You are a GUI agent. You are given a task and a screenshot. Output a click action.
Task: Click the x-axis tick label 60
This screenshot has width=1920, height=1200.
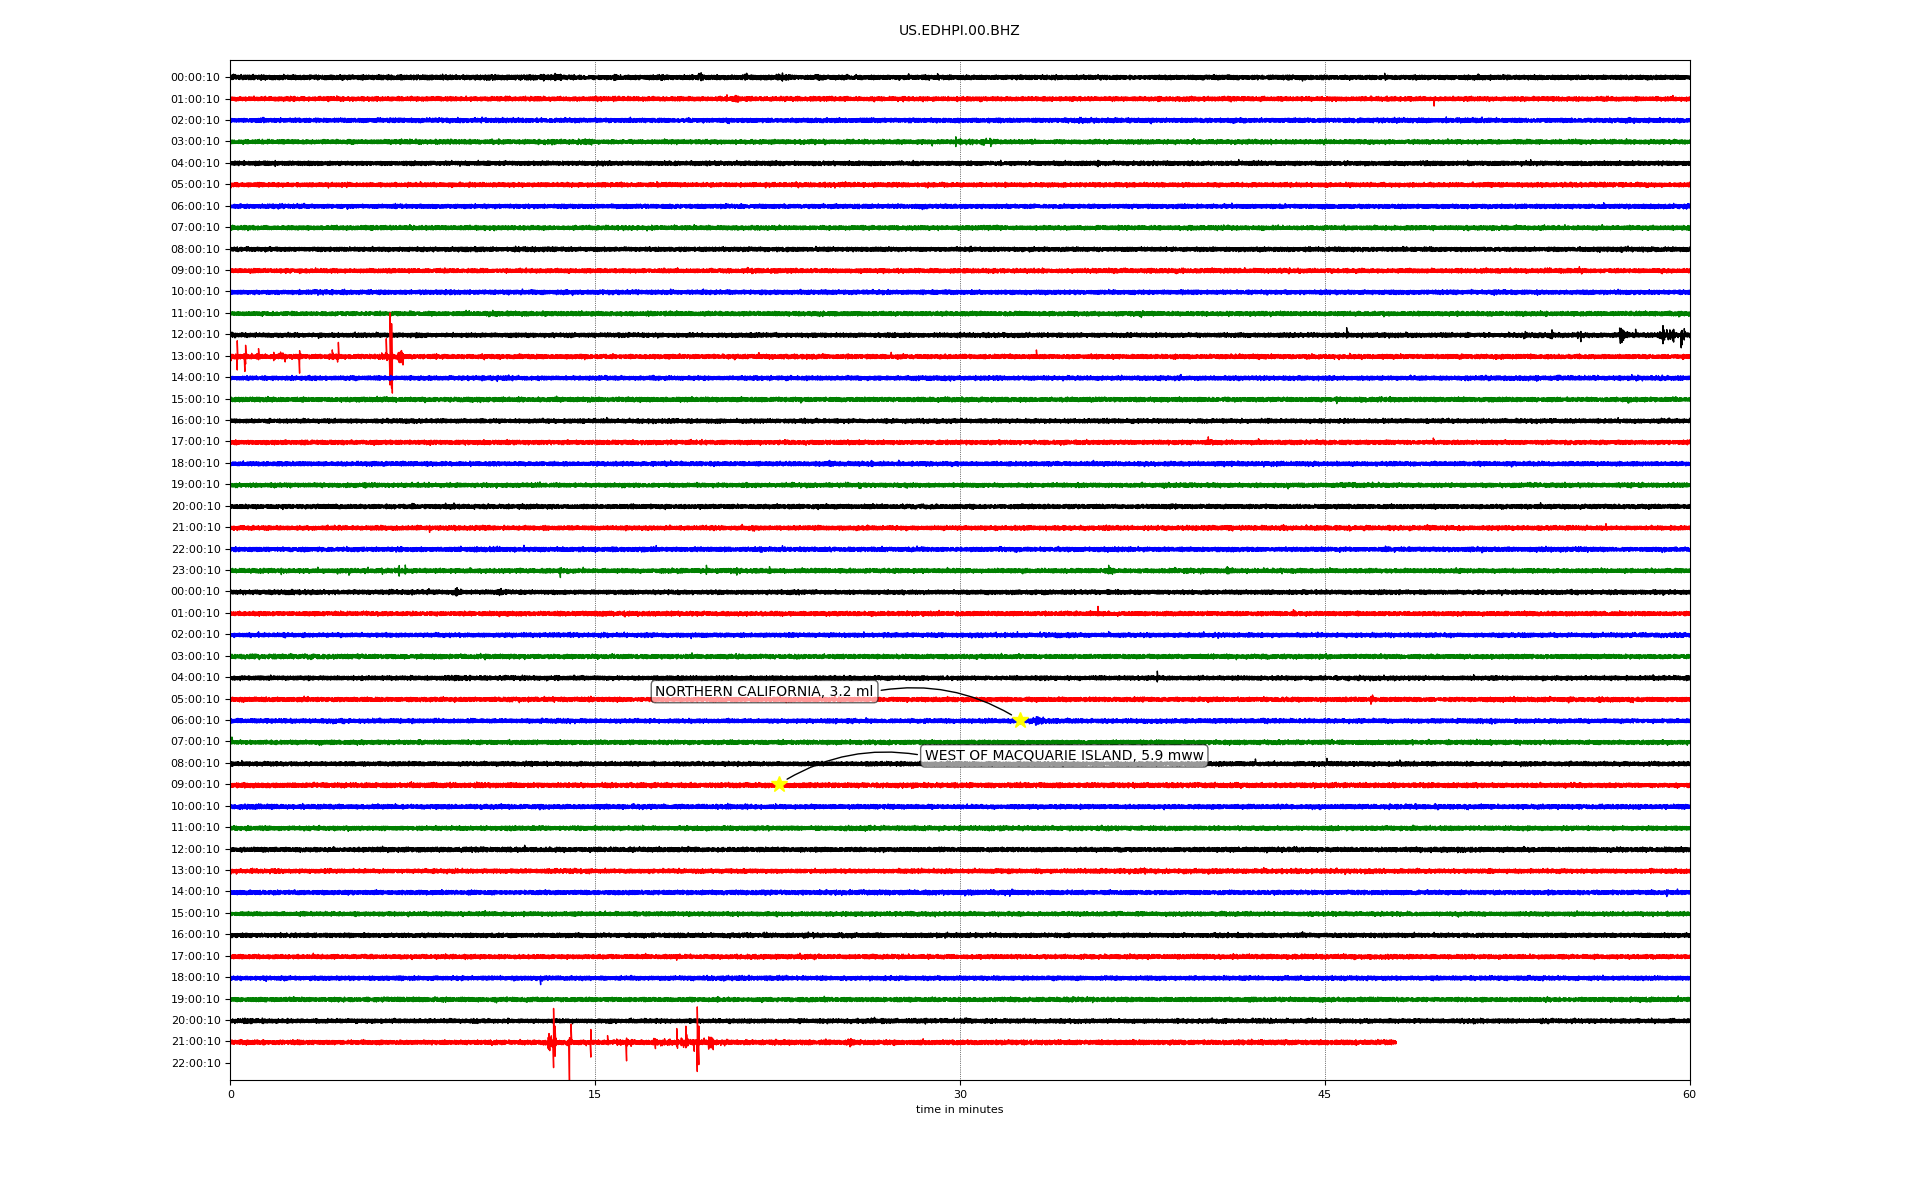(x=1689, y=1094)
